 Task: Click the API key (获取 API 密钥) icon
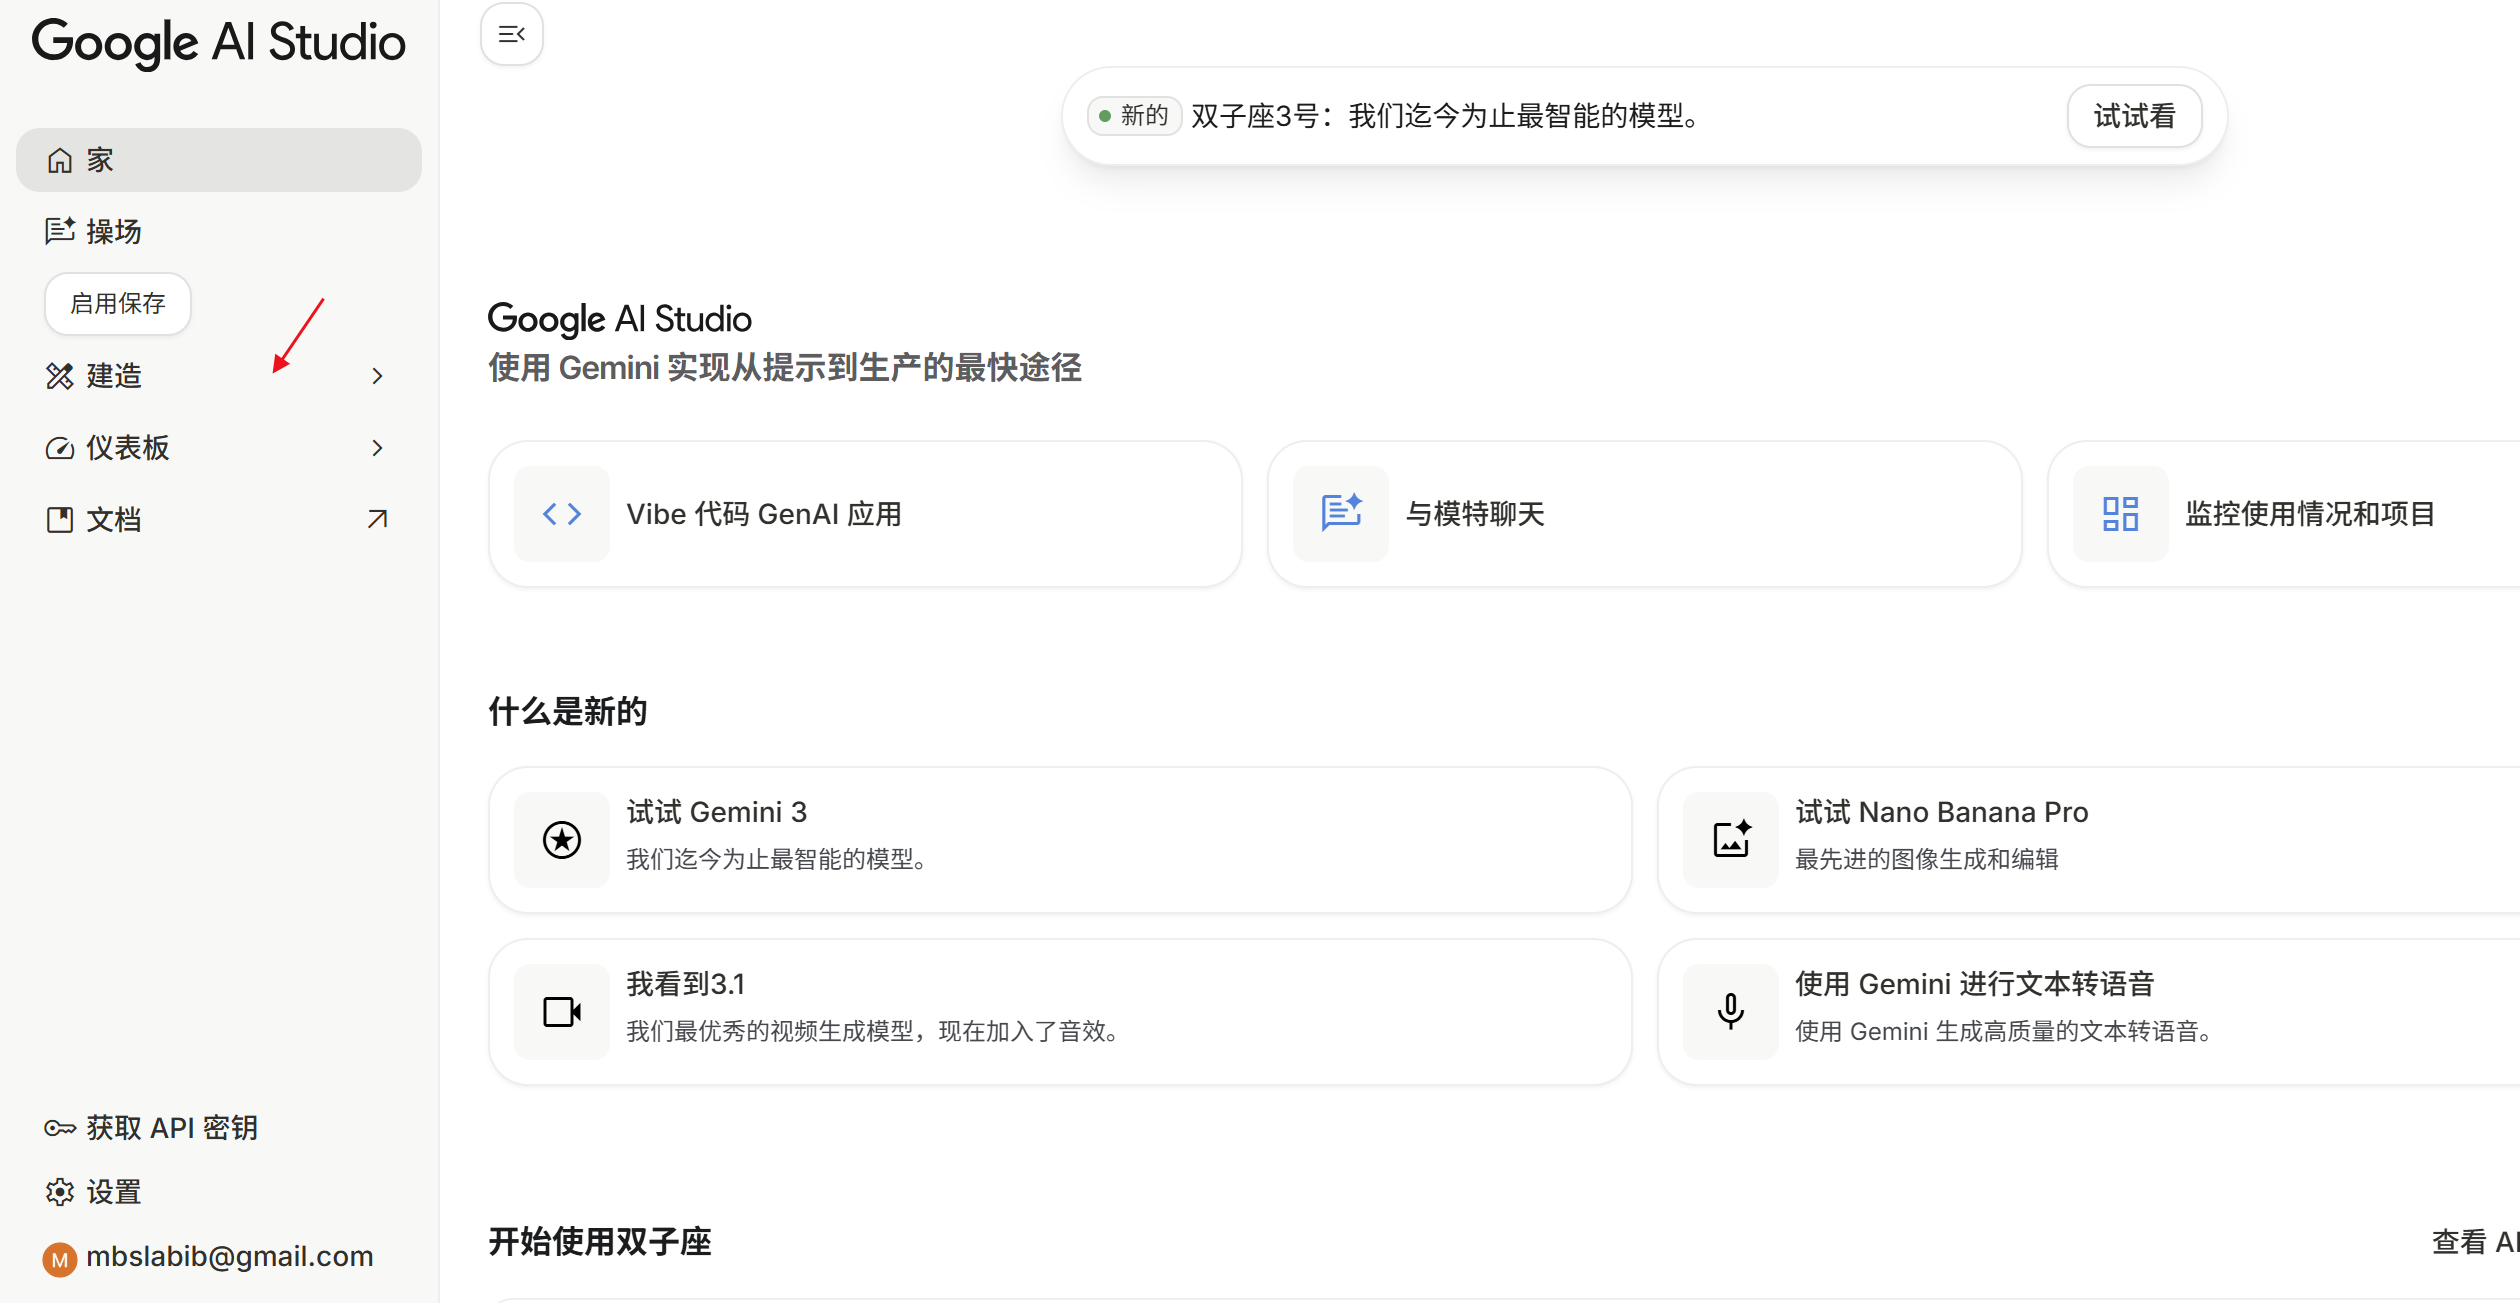[59, 1127]
